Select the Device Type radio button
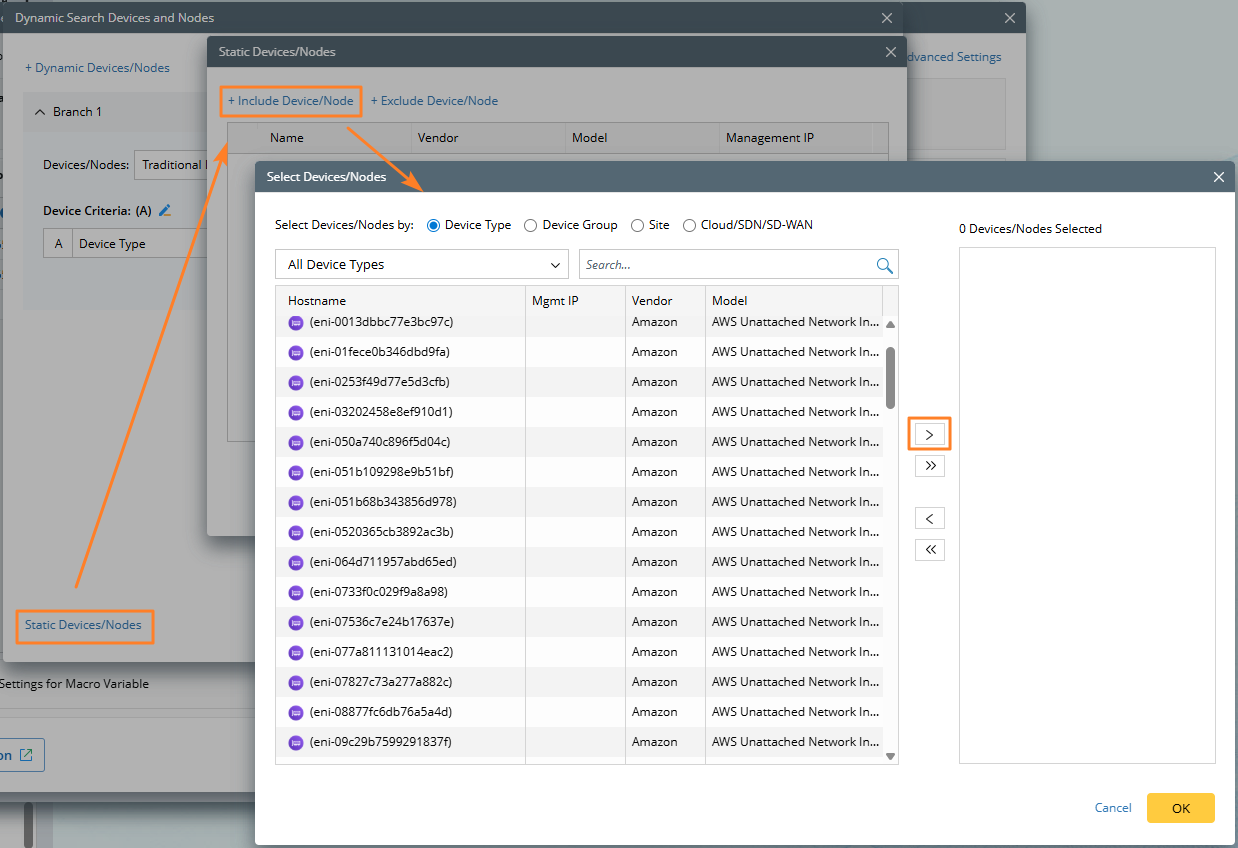Viewport: 1238px width, 848px height. pyautogui.click(x=434, y=226)
